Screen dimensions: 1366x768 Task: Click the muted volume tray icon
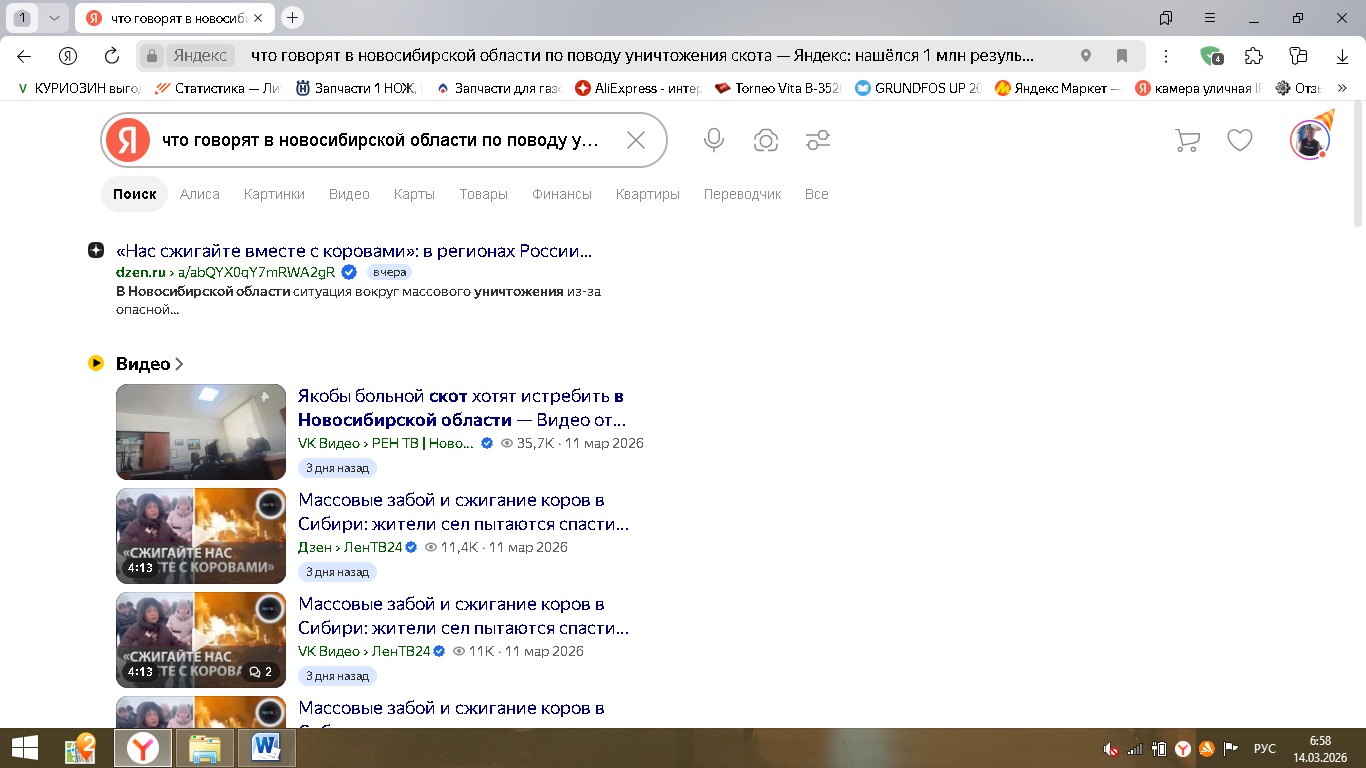pos(1111,748)
